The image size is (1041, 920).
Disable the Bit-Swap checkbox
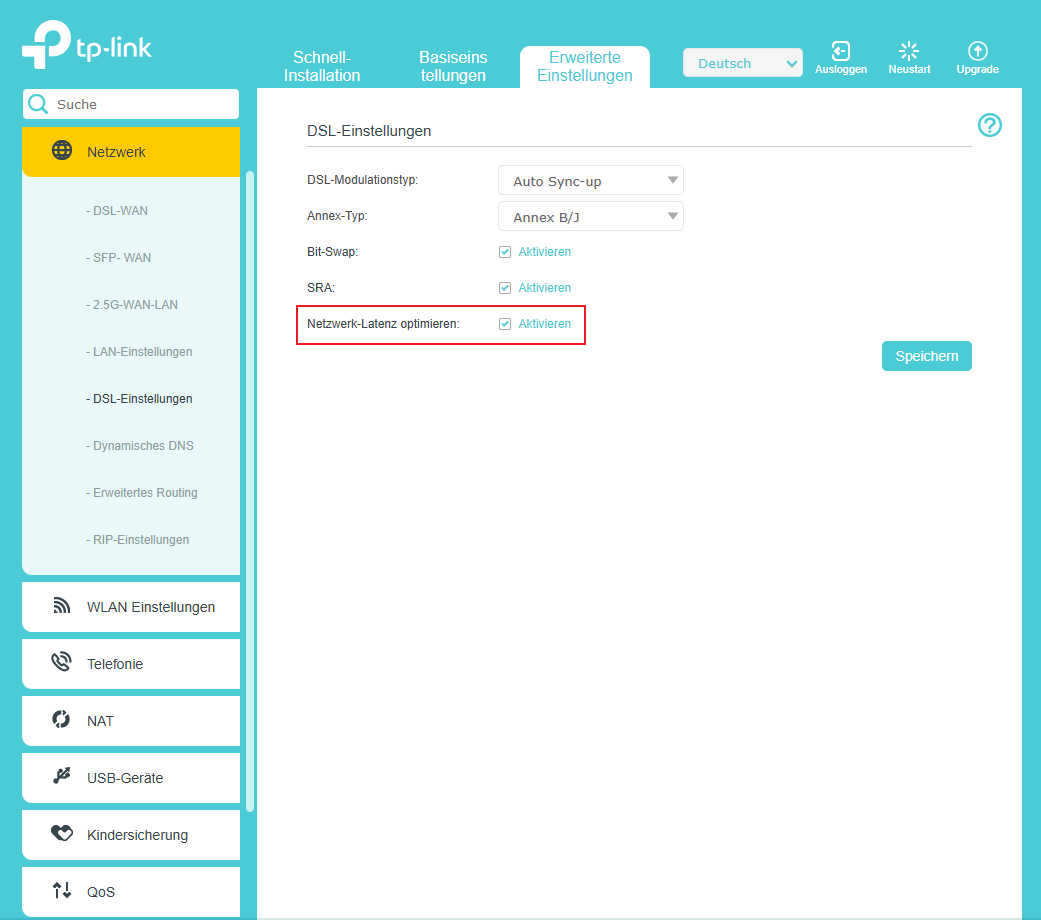coord(505,252)
